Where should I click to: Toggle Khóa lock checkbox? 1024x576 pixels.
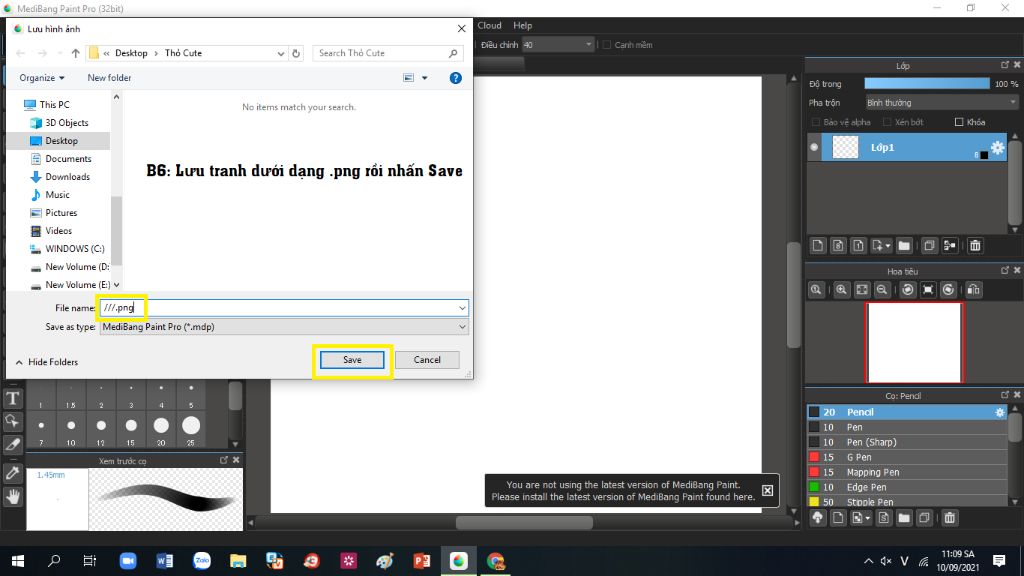click(959, 122)
